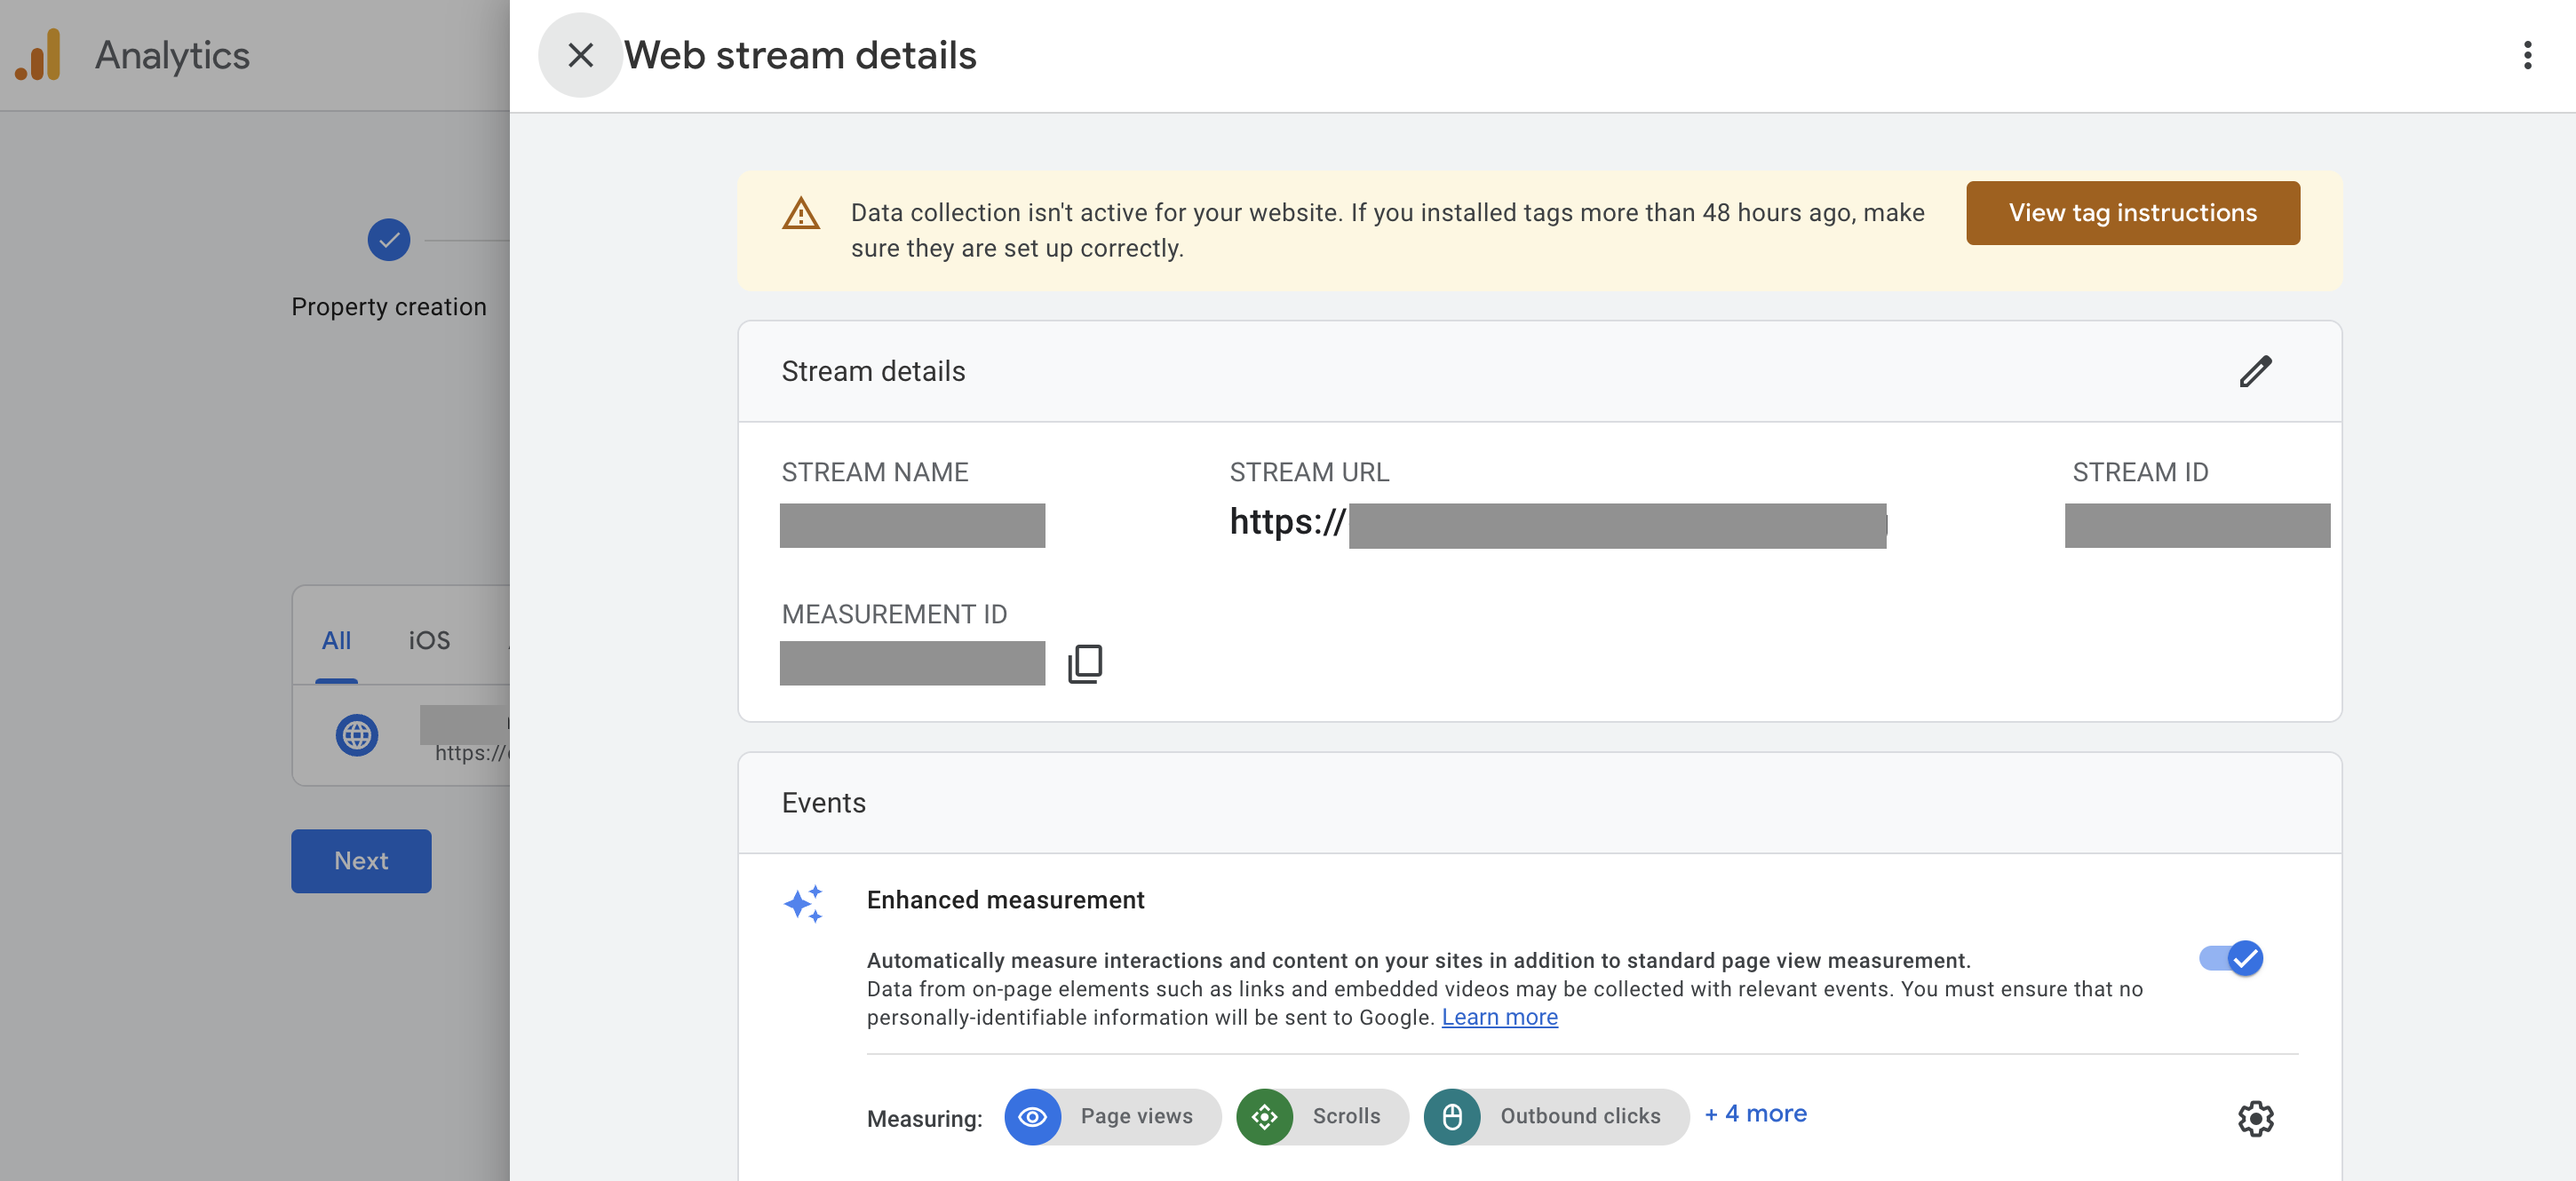Open enhanced measurement settings gear icon
The image size is (2576, 1181).
click(x=2254, y=1118)
